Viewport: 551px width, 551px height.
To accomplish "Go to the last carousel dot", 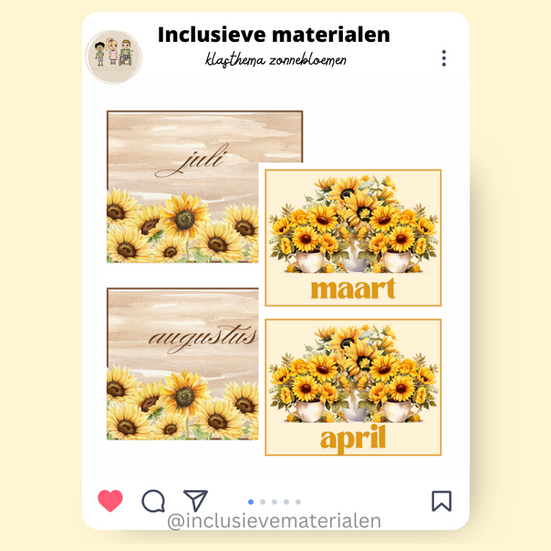I will tap(298, 502).
